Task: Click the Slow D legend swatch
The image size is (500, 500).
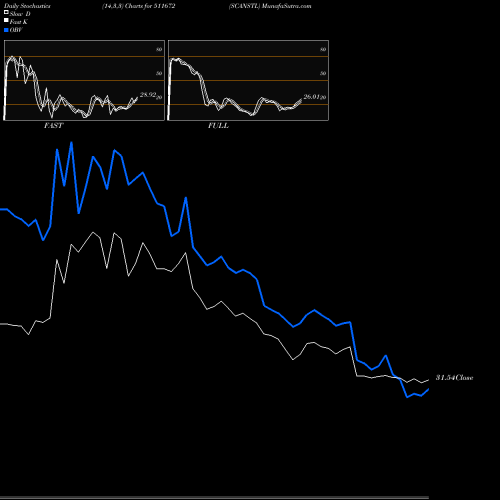Action: [x=6, y=13]
